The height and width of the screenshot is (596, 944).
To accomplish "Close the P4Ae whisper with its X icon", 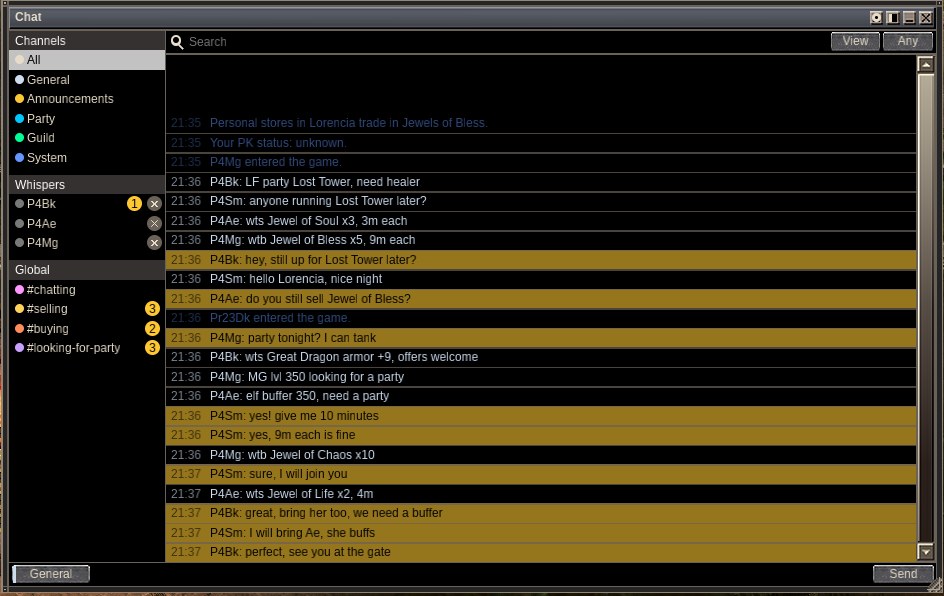I will tap(154, 224).
